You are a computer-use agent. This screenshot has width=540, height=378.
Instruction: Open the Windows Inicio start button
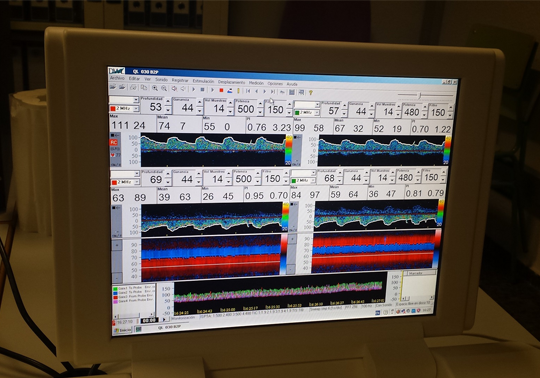tap(123, 330)
